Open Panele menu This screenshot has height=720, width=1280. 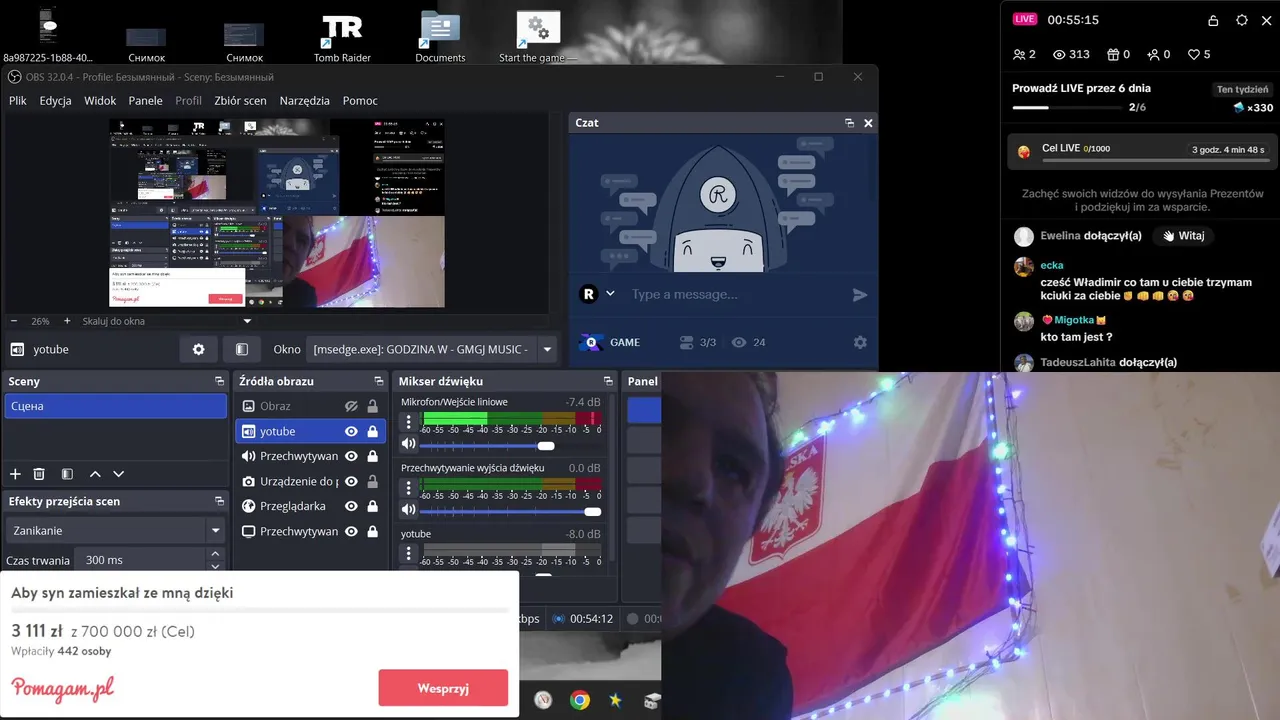(x=146, y=100)
